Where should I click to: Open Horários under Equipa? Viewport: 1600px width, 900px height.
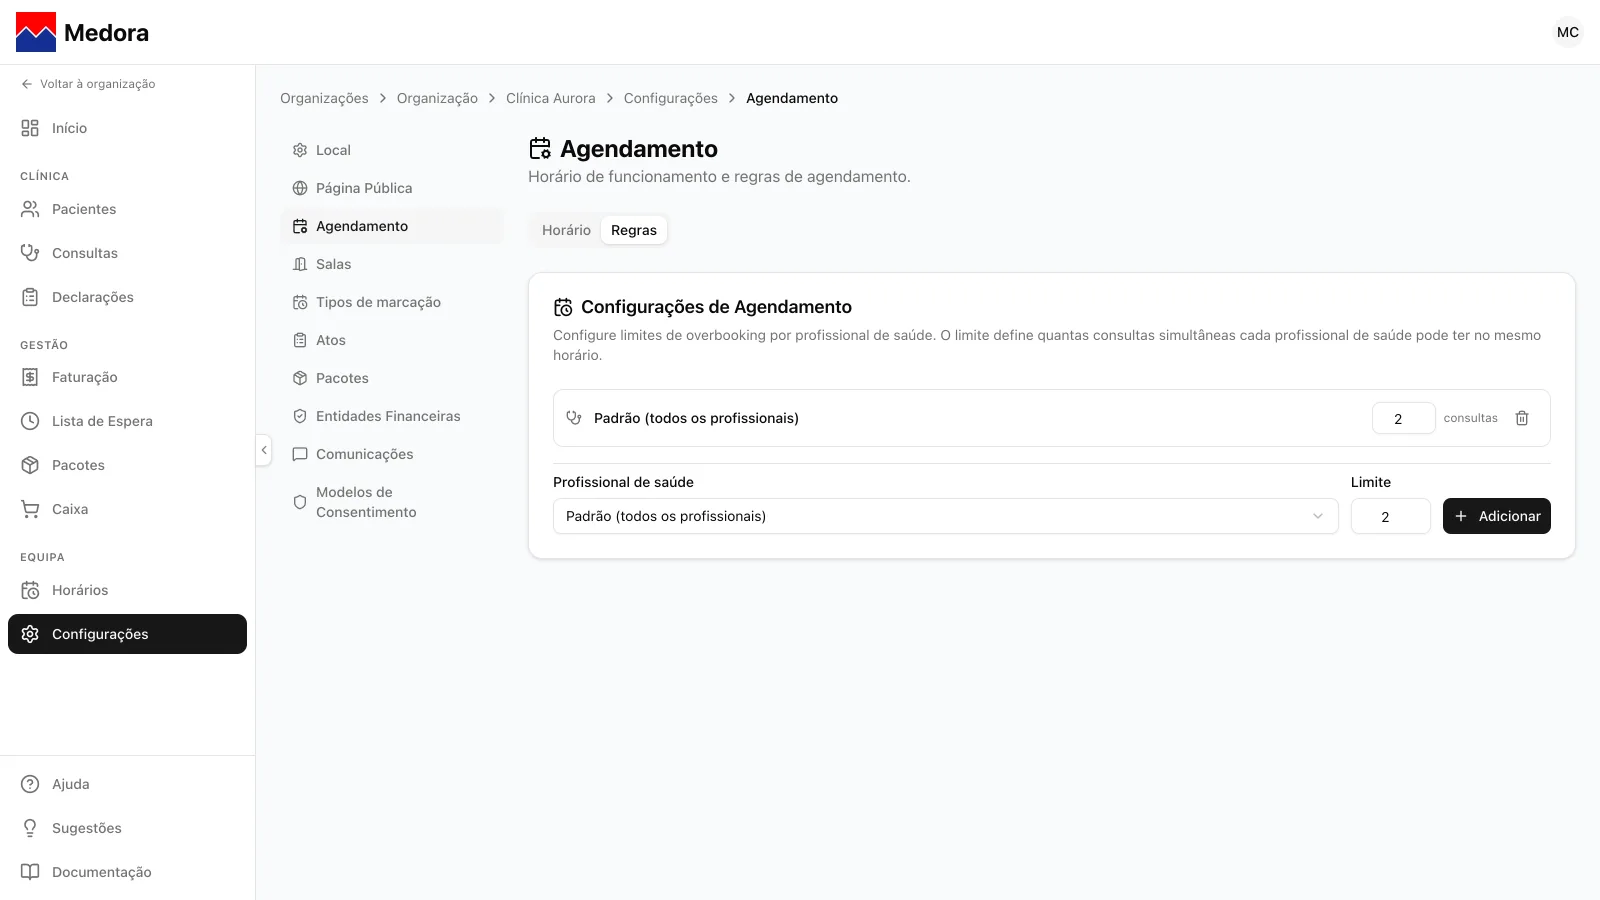(127, 590)
